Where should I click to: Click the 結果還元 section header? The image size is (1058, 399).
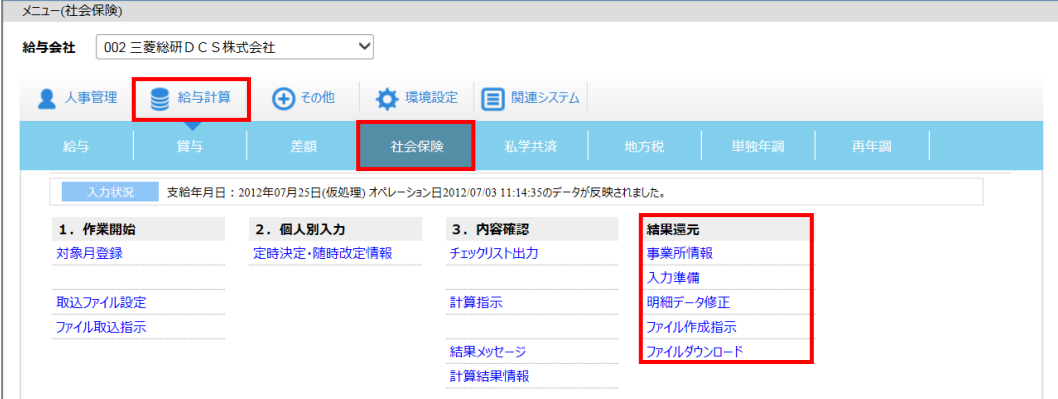pyautogui.click(x=726, y=230)
